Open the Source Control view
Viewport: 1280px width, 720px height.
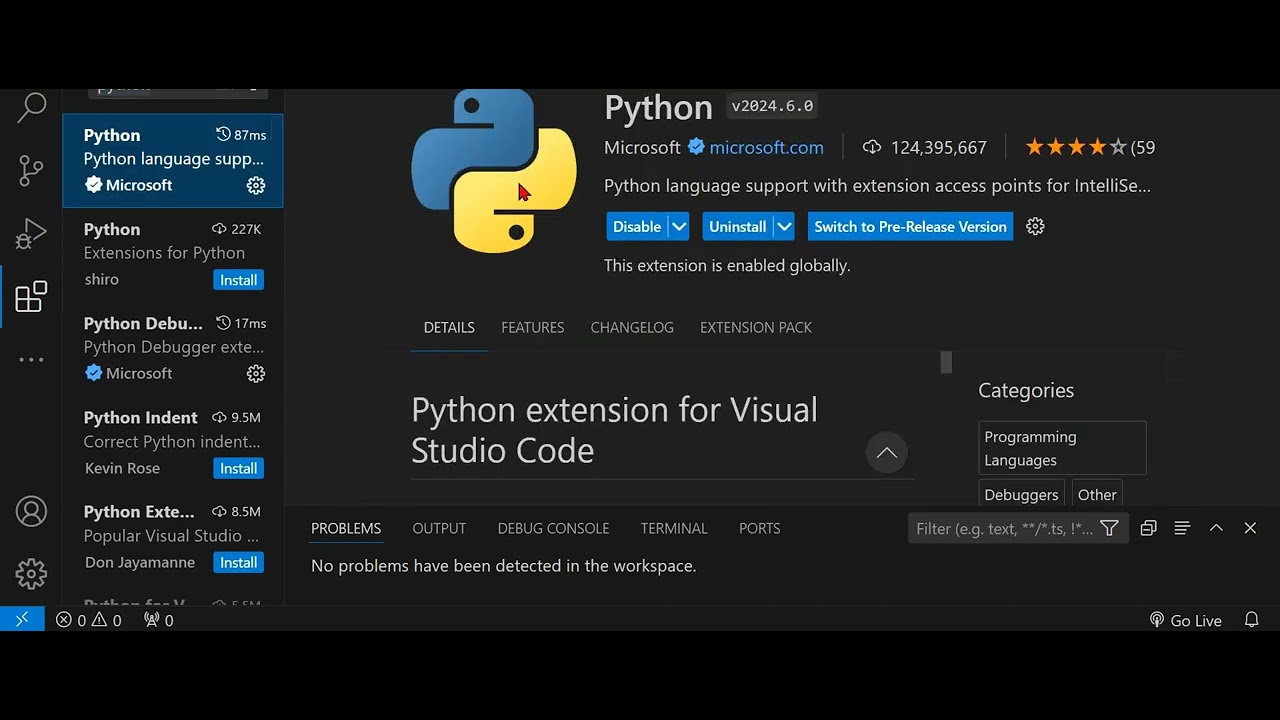tap(32, 171)
